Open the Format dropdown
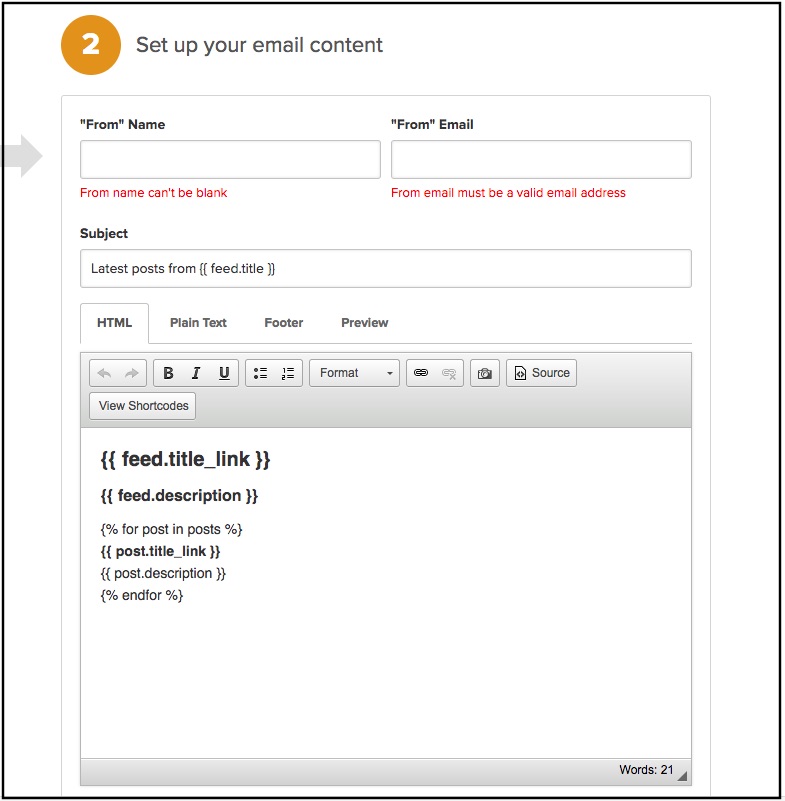The image size is (785, 801). 354,373
